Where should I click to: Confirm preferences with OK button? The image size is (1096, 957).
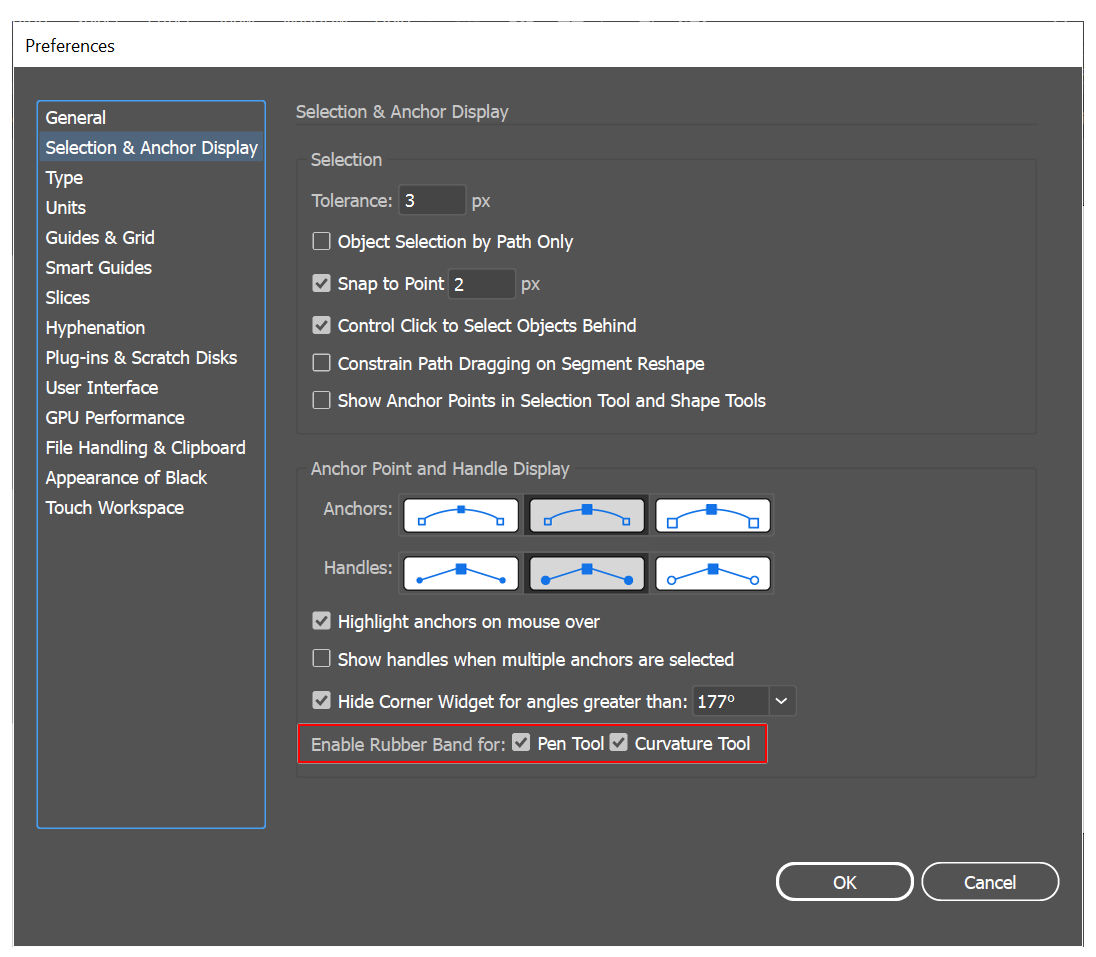click(x=844, y=882)
